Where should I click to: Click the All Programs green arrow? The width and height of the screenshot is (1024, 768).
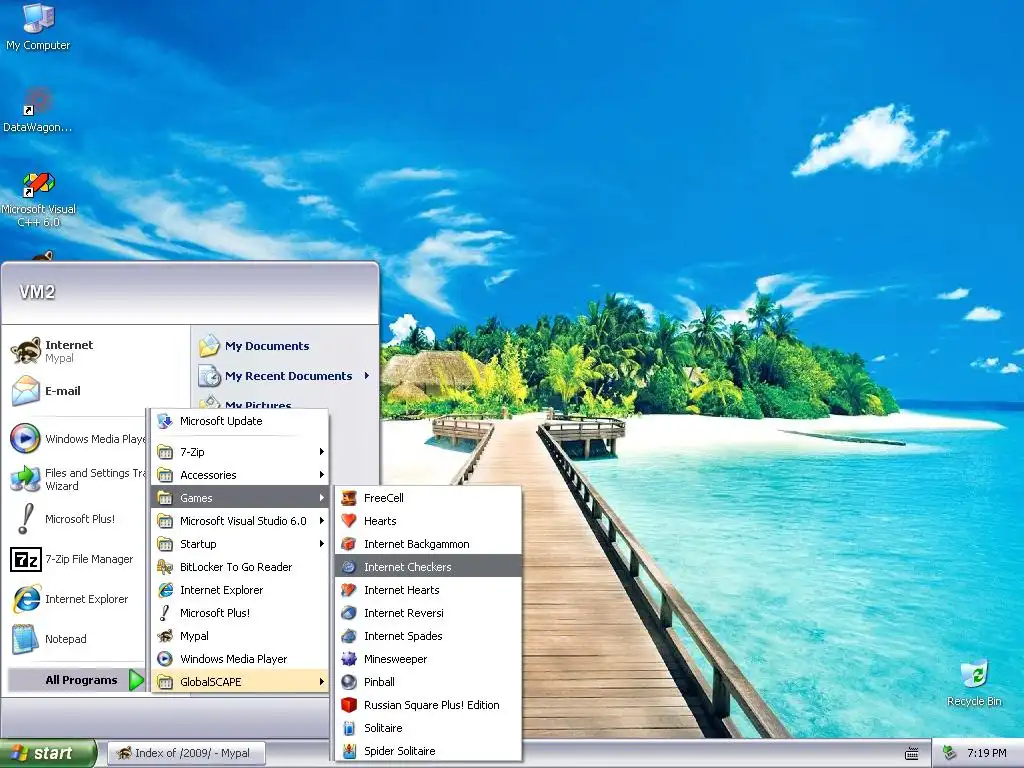coord(136,680)
